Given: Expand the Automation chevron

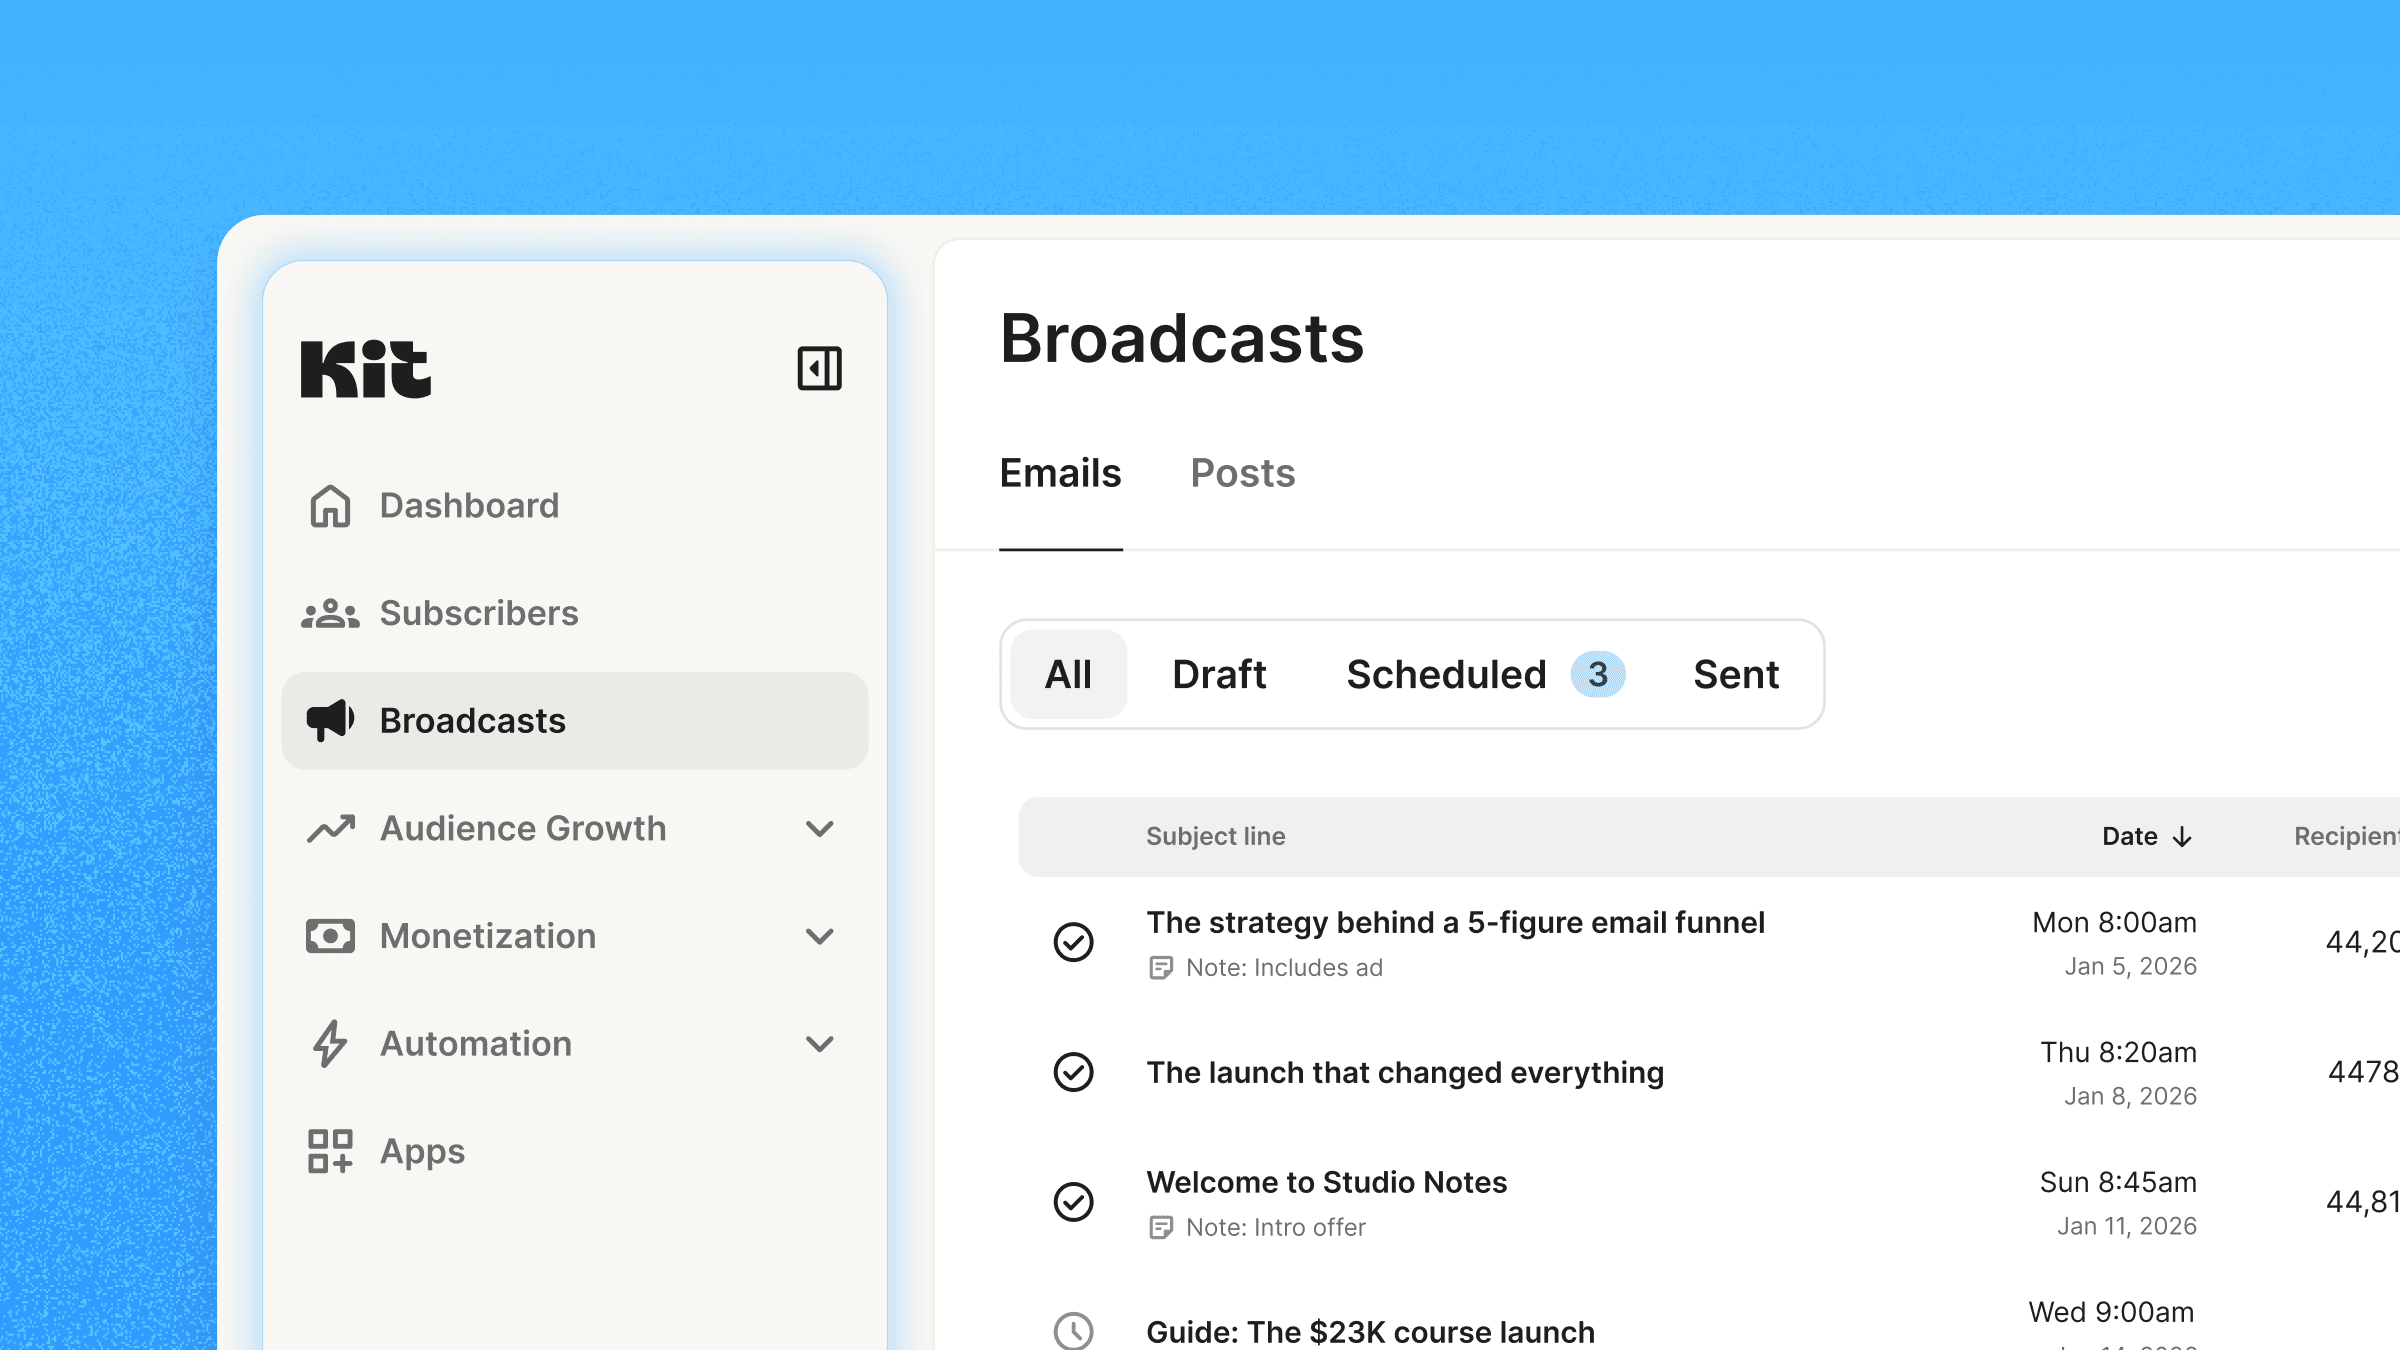Looking at the screenshot, I should (x=820, y=1045).
